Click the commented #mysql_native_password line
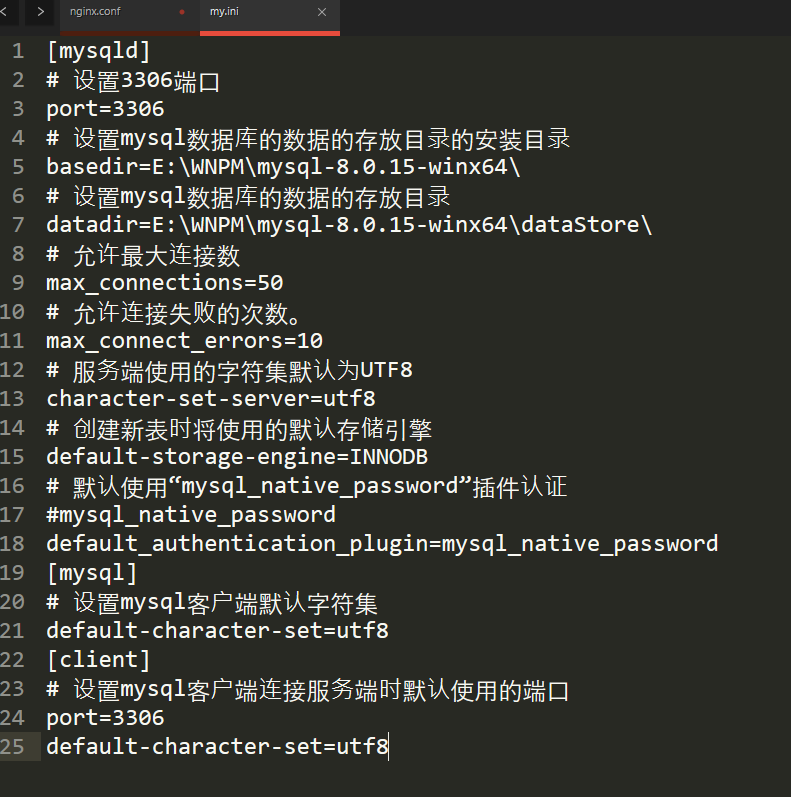The height and width of the screenshot is (797, 791). click(190, 515)
